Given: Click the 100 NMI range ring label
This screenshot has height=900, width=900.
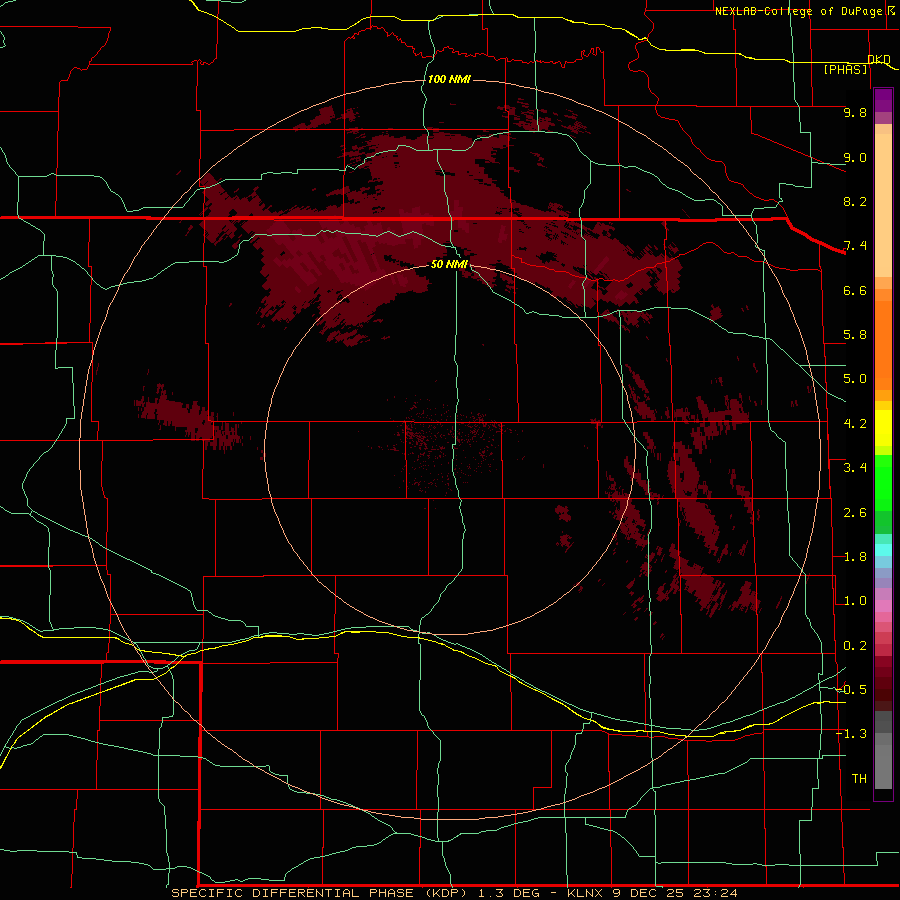Looking at the screenshot, I should (449, 79).
